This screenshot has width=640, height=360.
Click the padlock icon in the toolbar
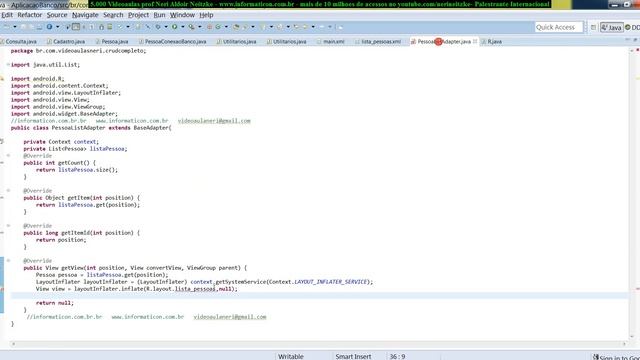[x=101, y=27]
